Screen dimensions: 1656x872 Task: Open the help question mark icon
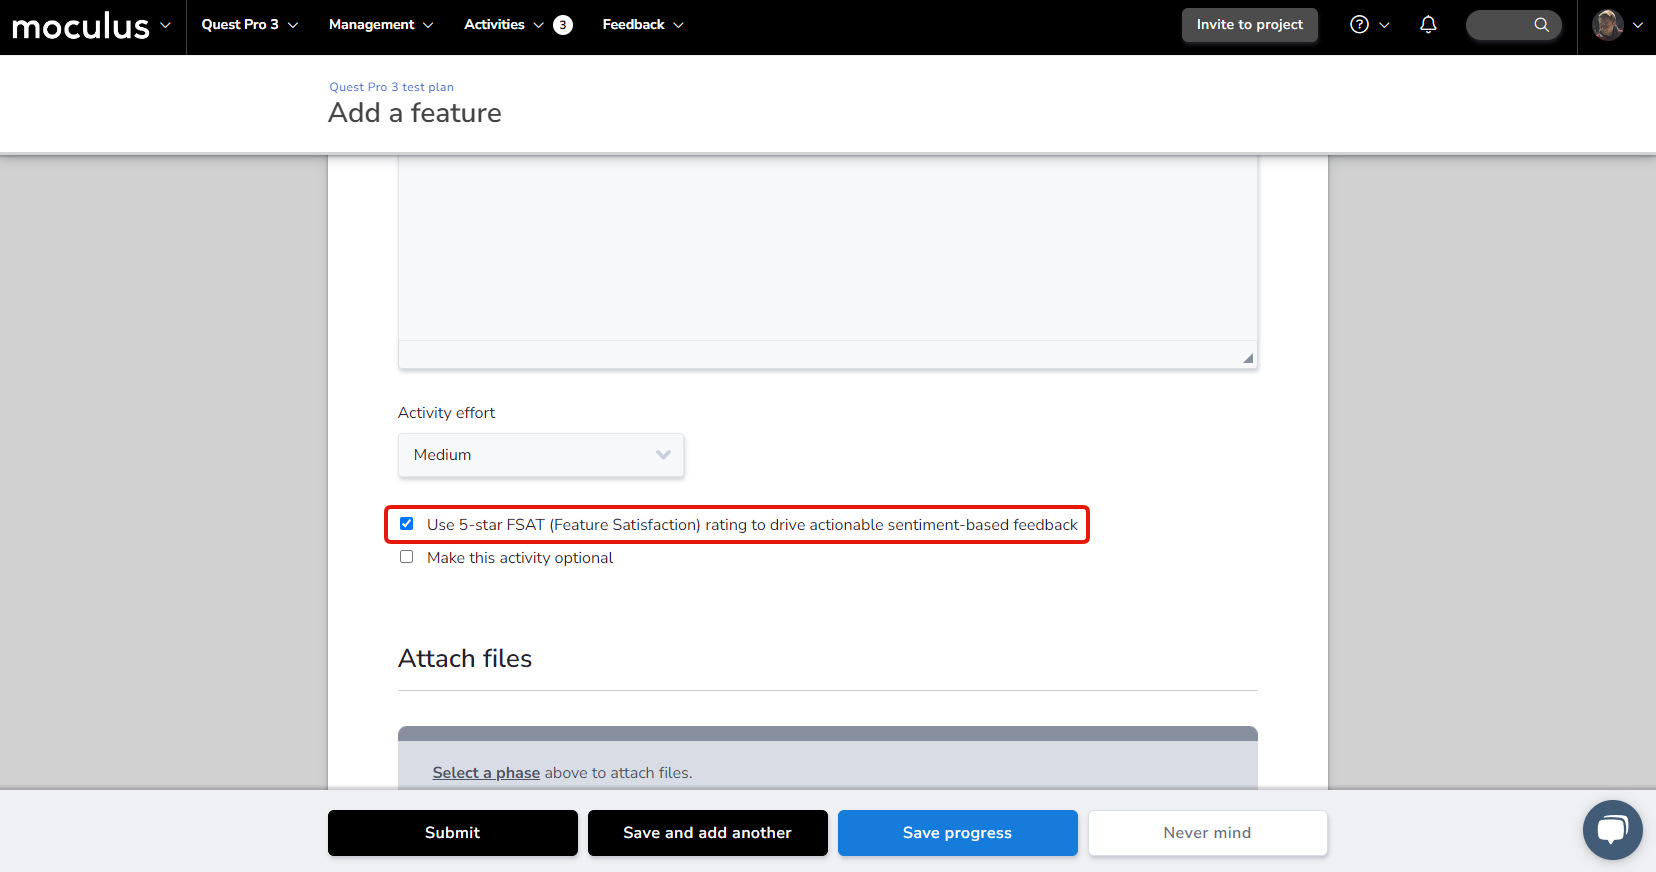click(1359, 25)
